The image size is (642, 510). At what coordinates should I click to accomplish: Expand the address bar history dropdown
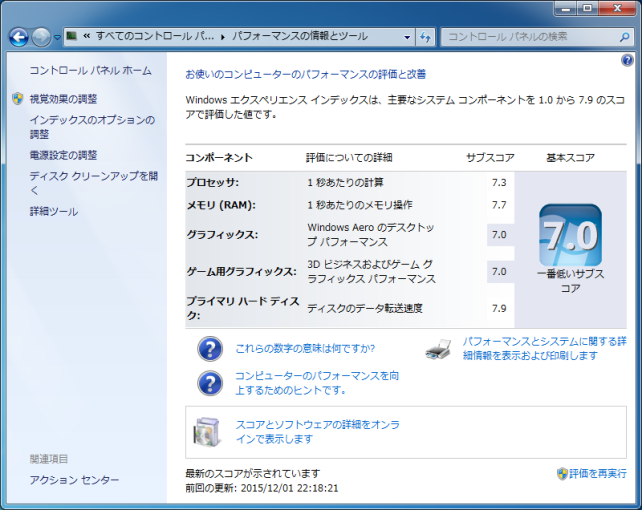[x=407, y=37]
